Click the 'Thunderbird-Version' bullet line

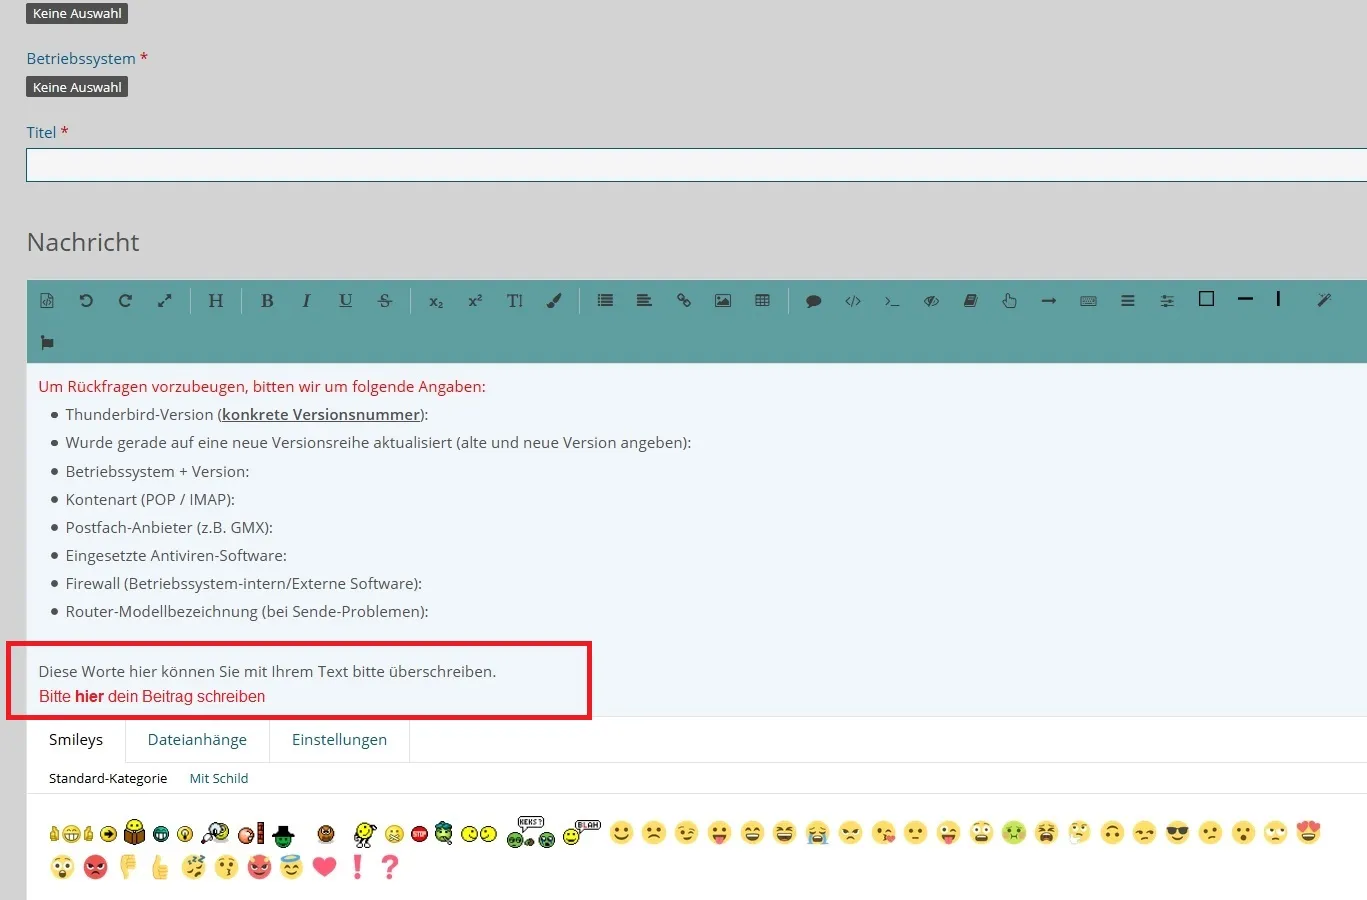pos(246,415)
